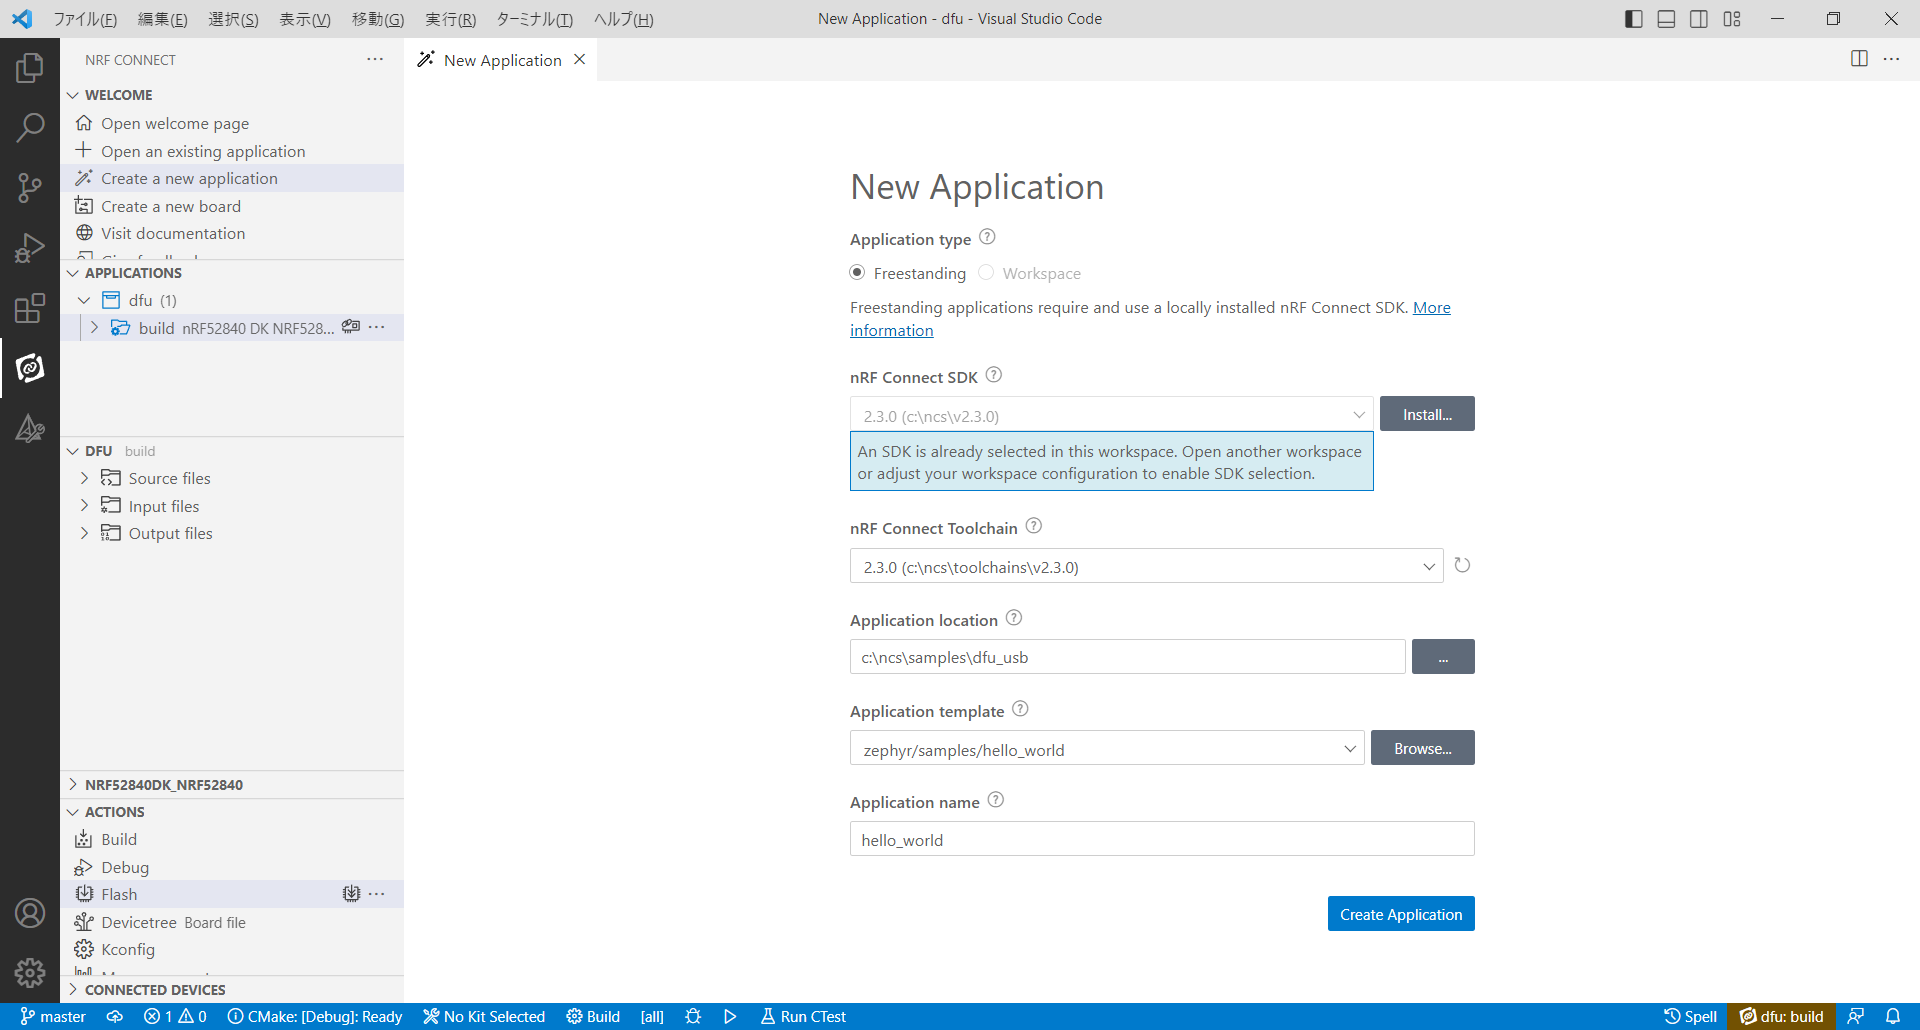Open the Search view in activity bar

click(30, 128)
